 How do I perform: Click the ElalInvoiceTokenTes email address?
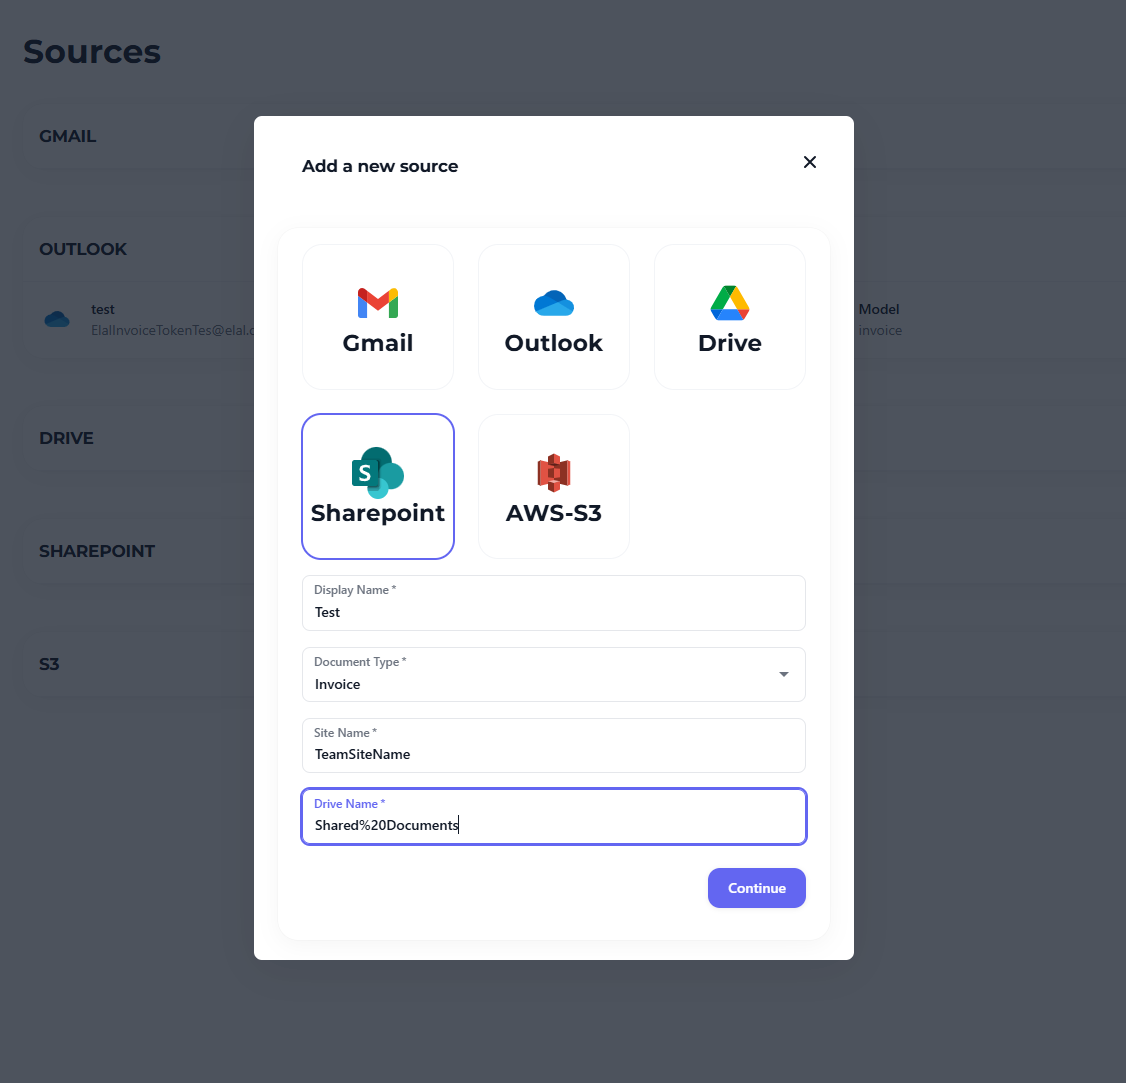pyautogui.click(x=172, y=331)
